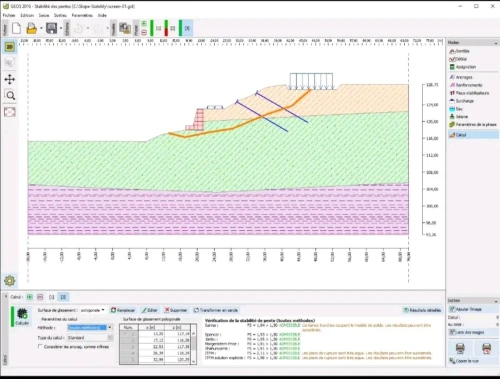Select the Séisme mode
This screenshot has height=379, width=500.
click(459, 117)
